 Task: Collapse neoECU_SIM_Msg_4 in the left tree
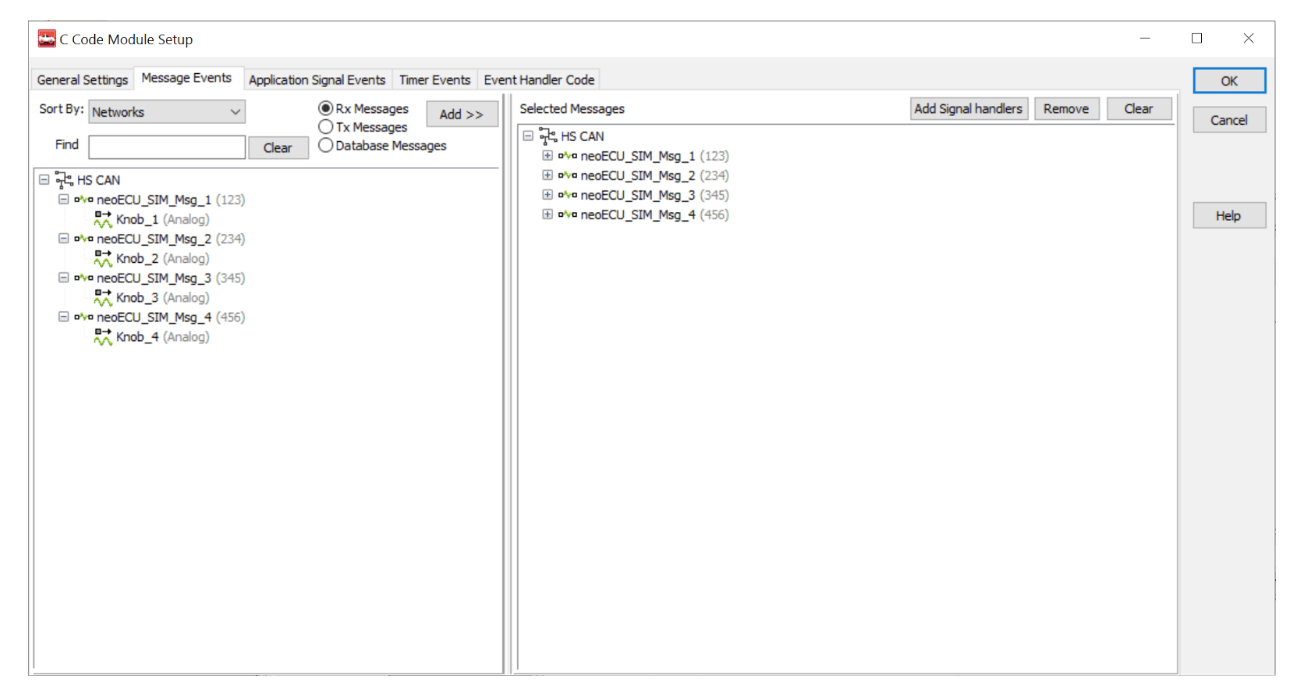(x=63, y=317)
